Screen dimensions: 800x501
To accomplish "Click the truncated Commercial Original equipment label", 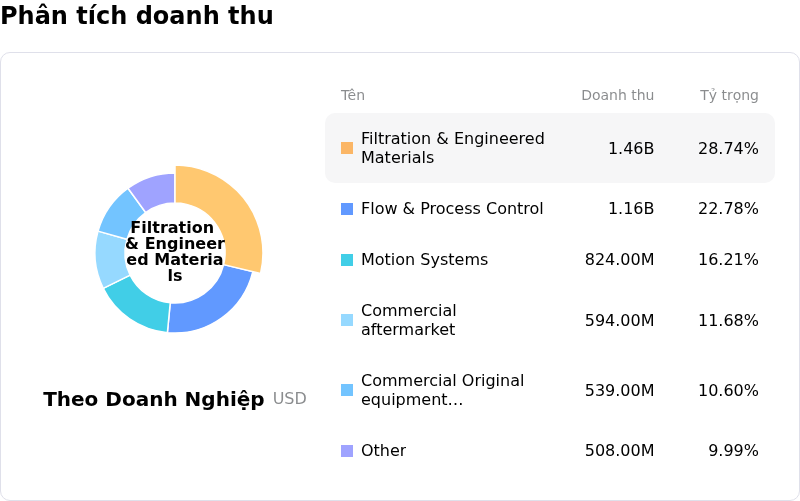I will pos(442,390).
